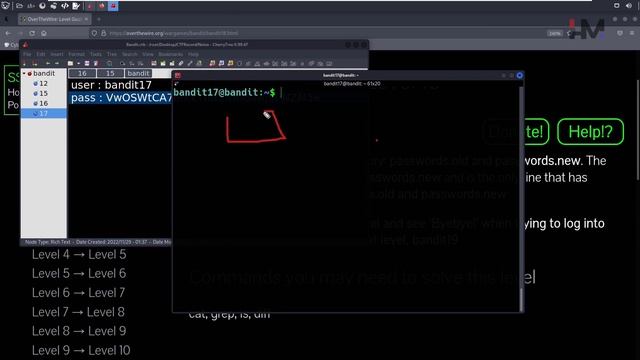Launch the code brackets app in panel
Screen dimensions: 640x360
64,6
